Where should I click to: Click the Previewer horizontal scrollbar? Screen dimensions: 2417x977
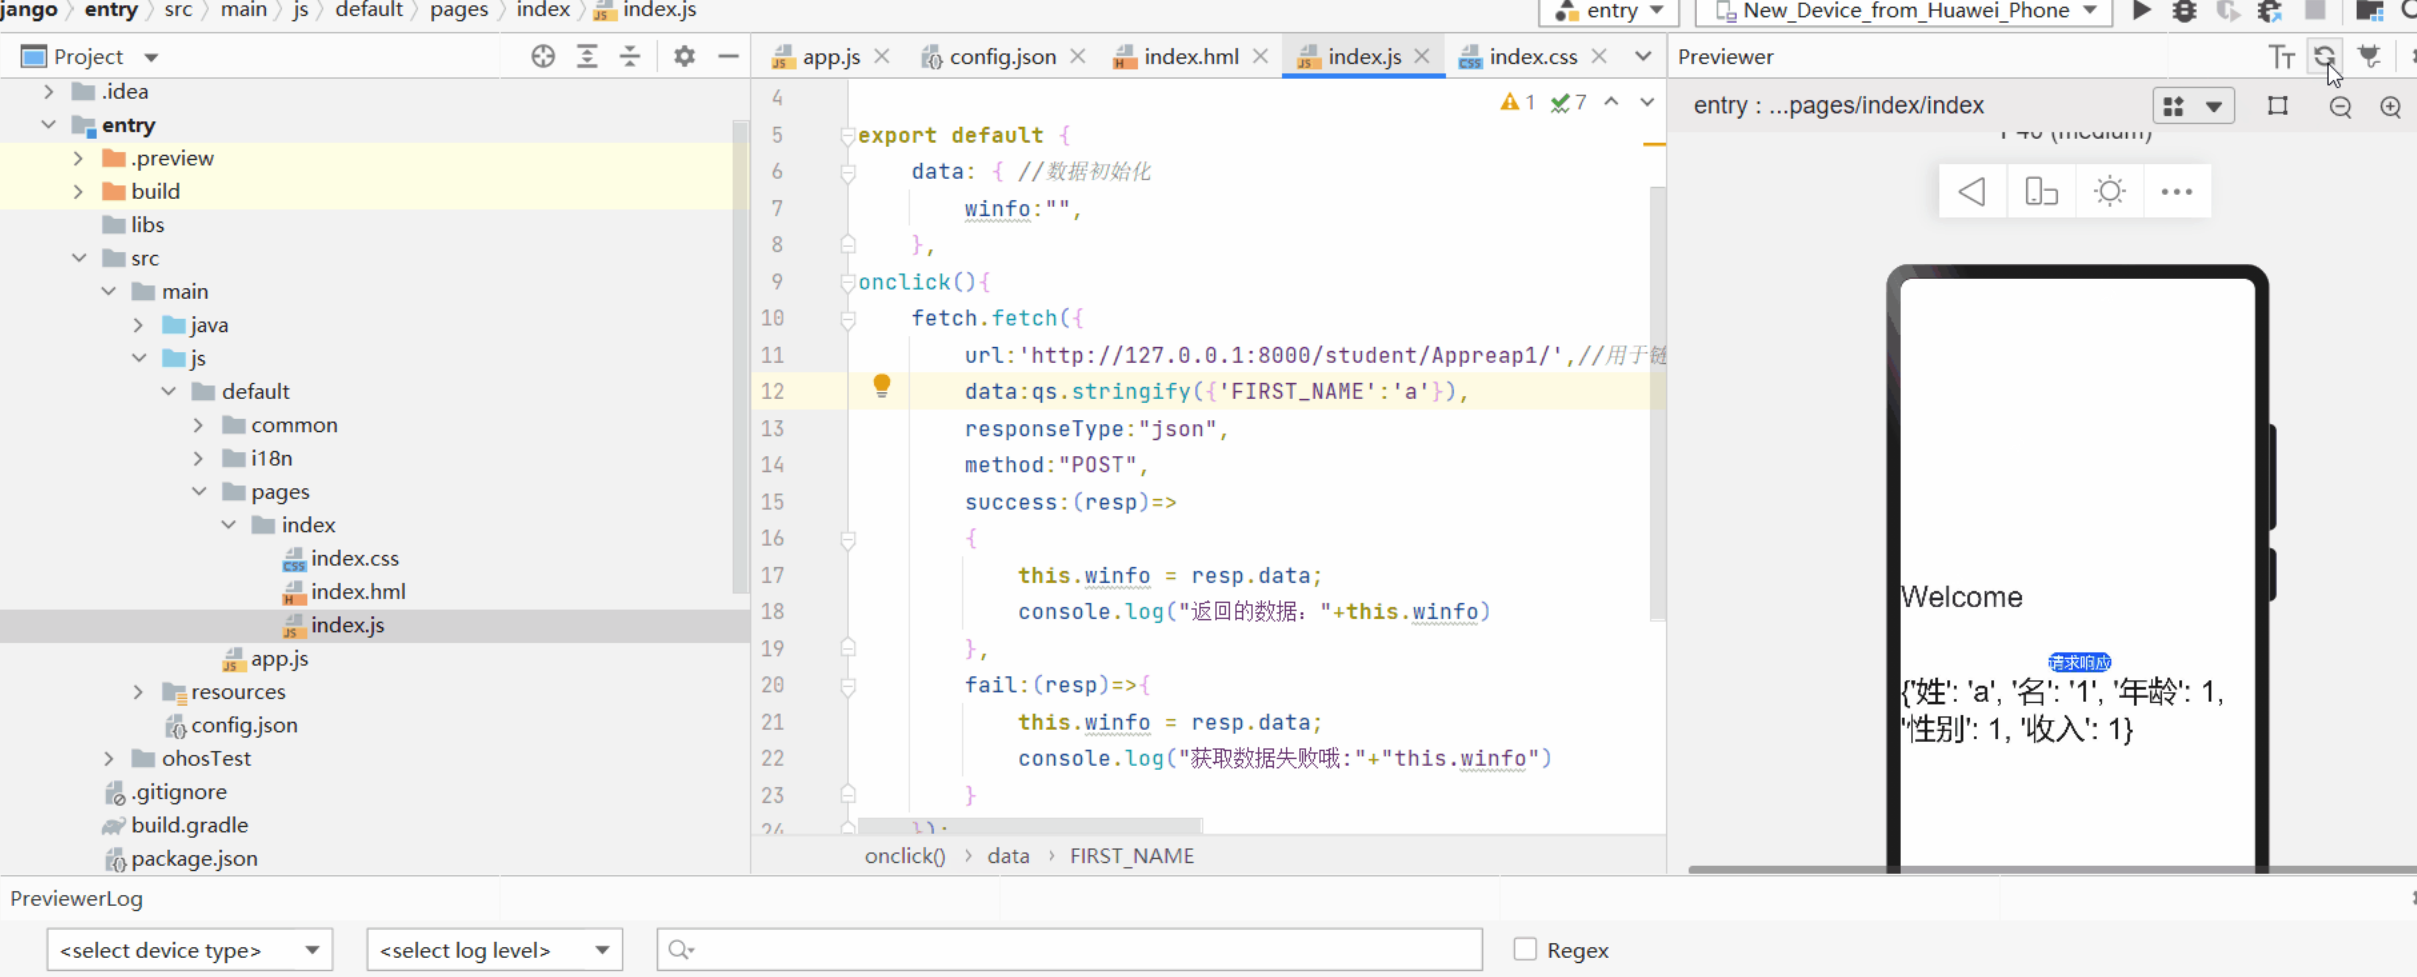click(x=2052, y=869)
